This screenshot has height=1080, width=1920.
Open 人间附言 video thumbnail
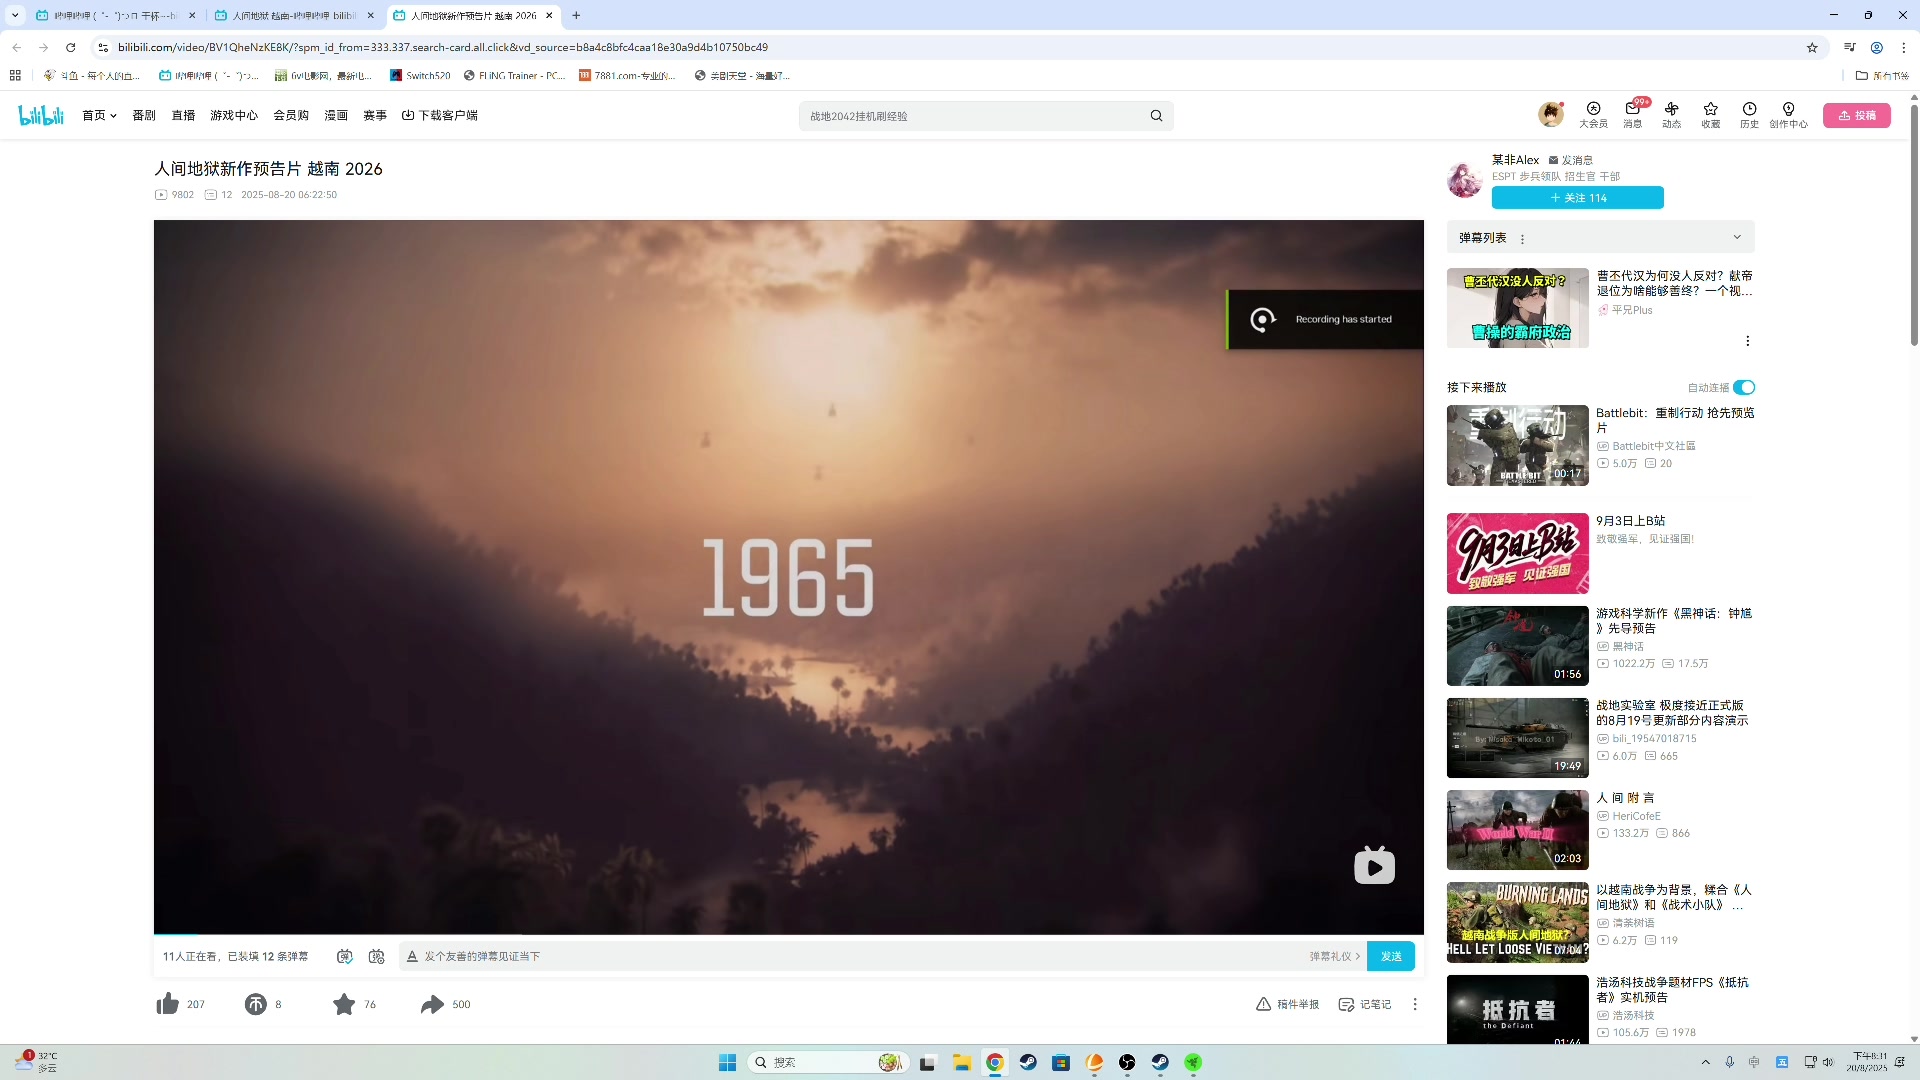pyautogui.click(x=1517, y=830)
